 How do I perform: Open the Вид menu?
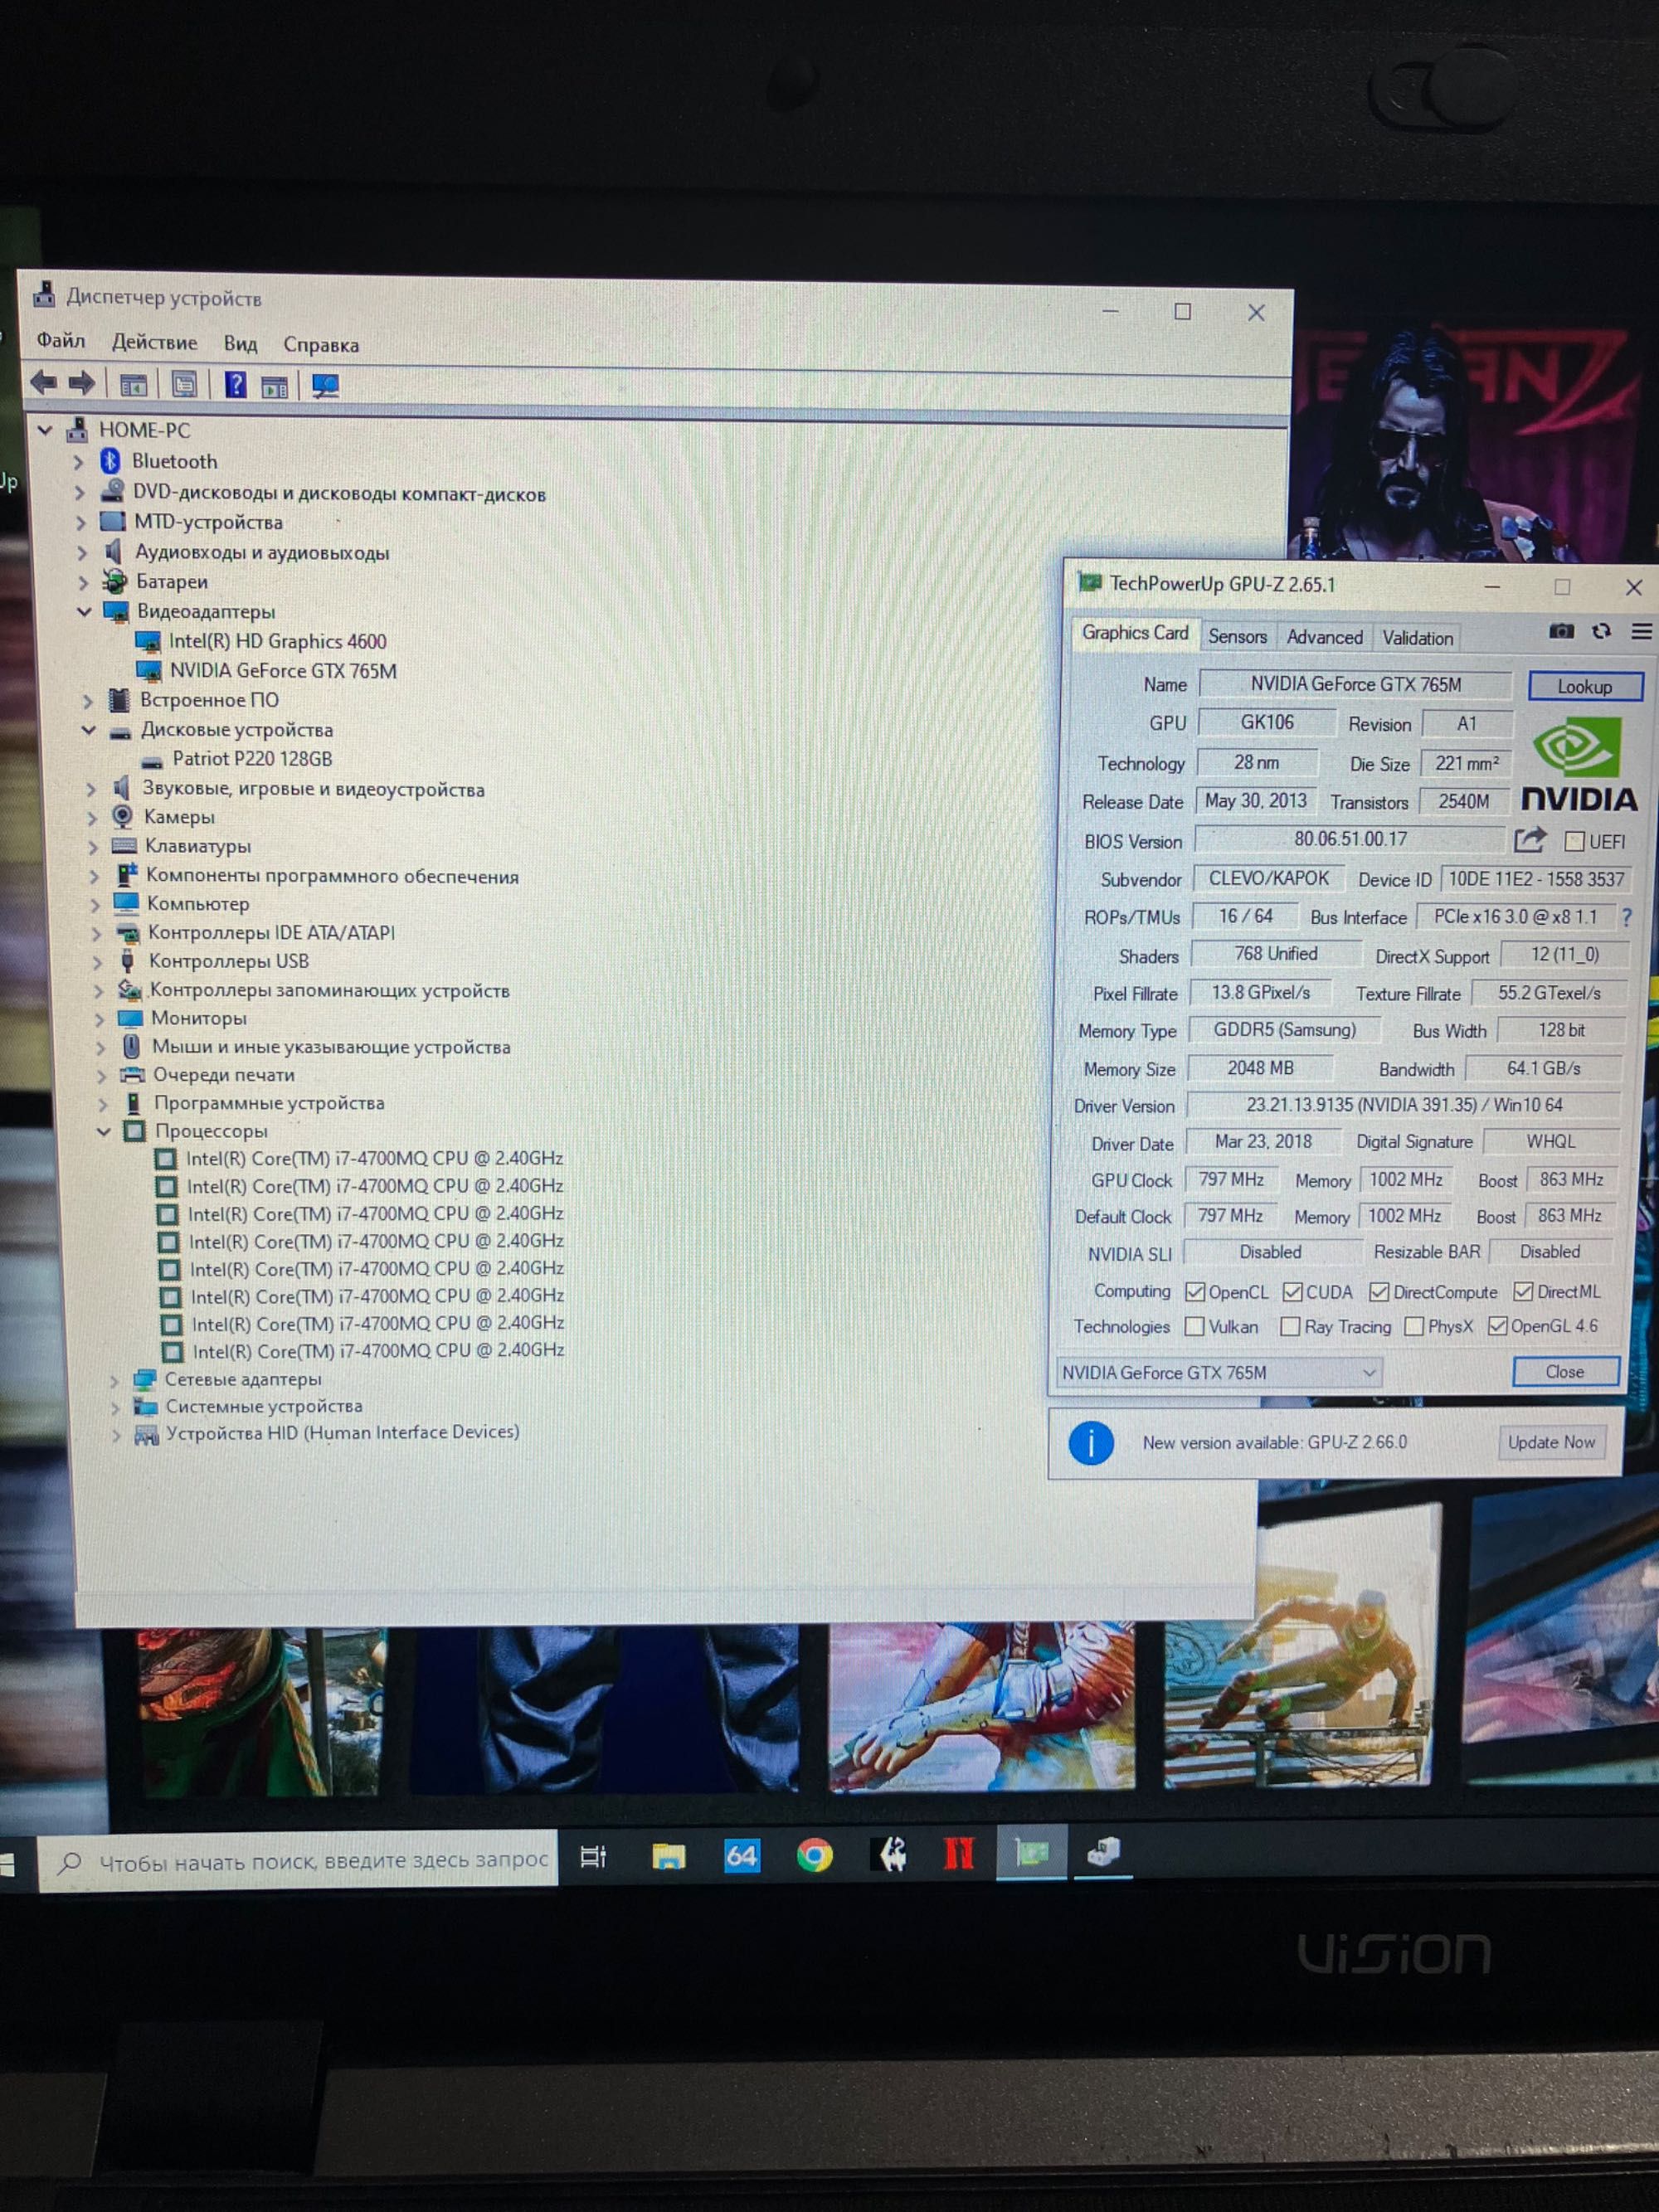click(x=240, y=344)
